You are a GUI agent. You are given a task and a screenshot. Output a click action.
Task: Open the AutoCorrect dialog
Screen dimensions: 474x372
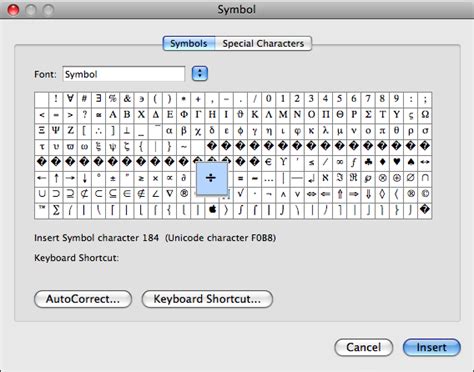83,299
